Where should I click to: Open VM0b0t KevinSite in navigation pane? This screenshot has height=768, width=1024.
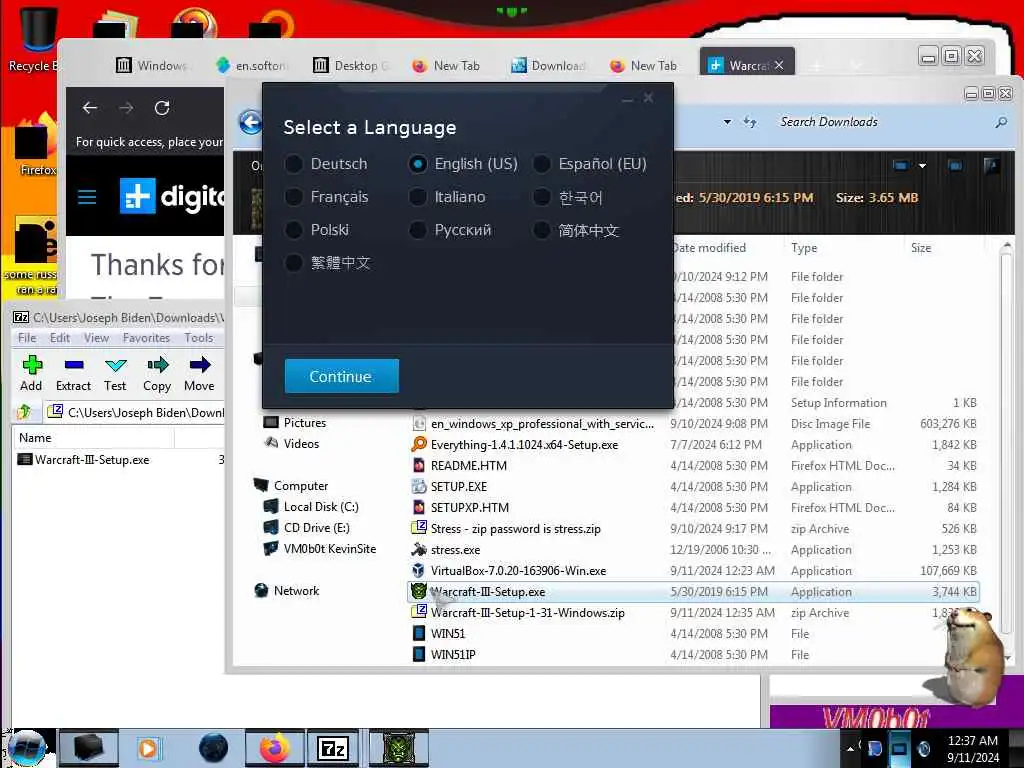(320, 548)
